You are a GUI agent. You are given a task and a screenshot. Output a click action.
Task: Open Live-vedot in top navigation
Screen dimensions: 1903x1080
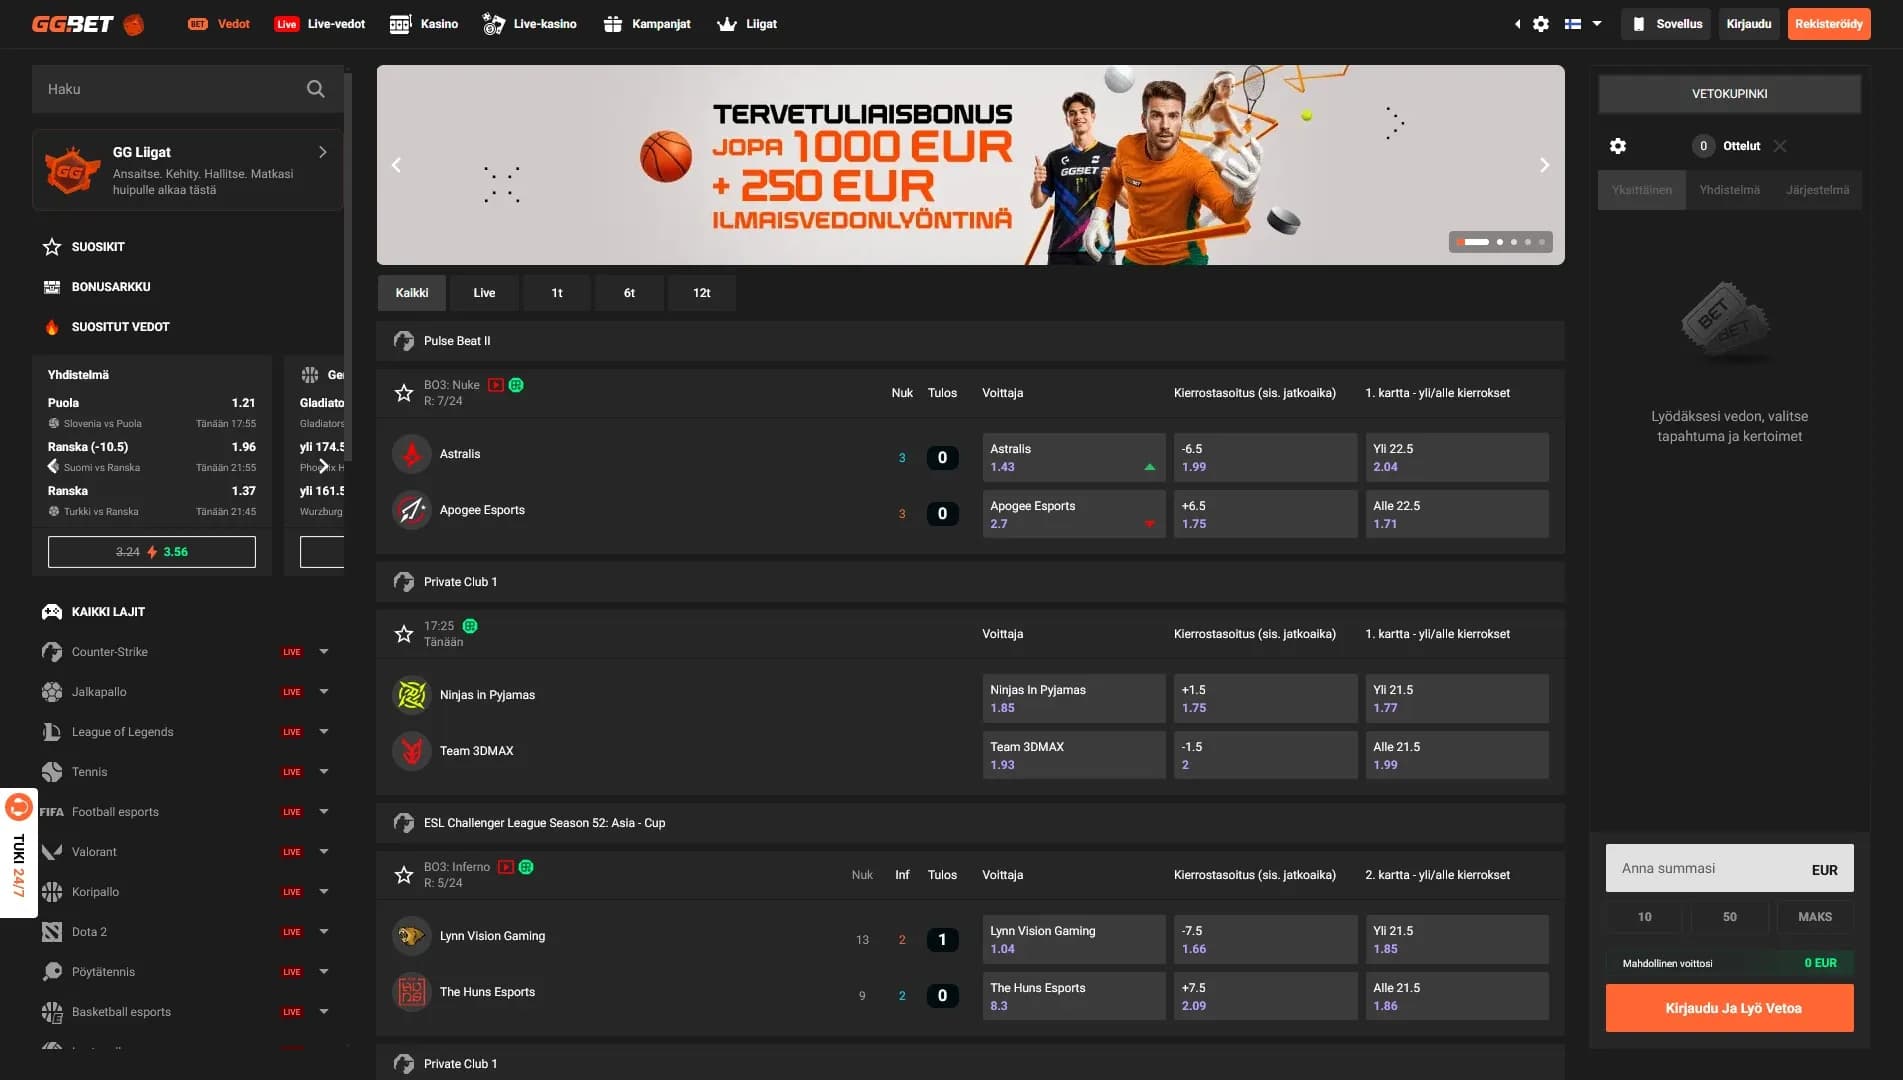[x=320, y=24]
